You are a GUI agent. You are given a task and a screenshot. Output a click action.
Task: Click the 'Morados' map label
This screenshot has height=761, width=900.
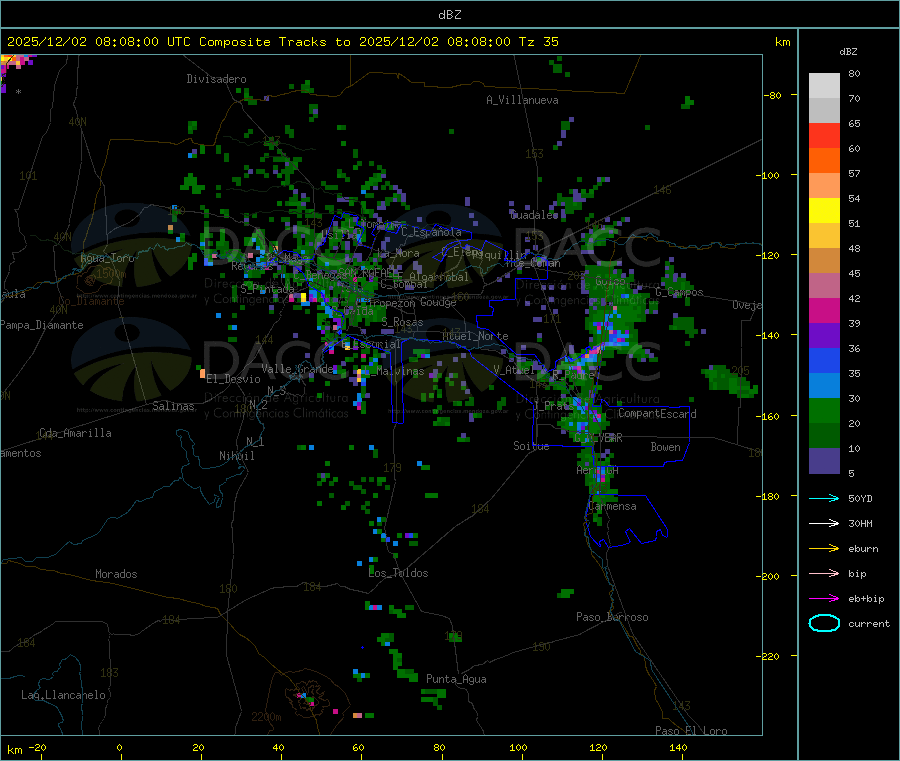116,574
